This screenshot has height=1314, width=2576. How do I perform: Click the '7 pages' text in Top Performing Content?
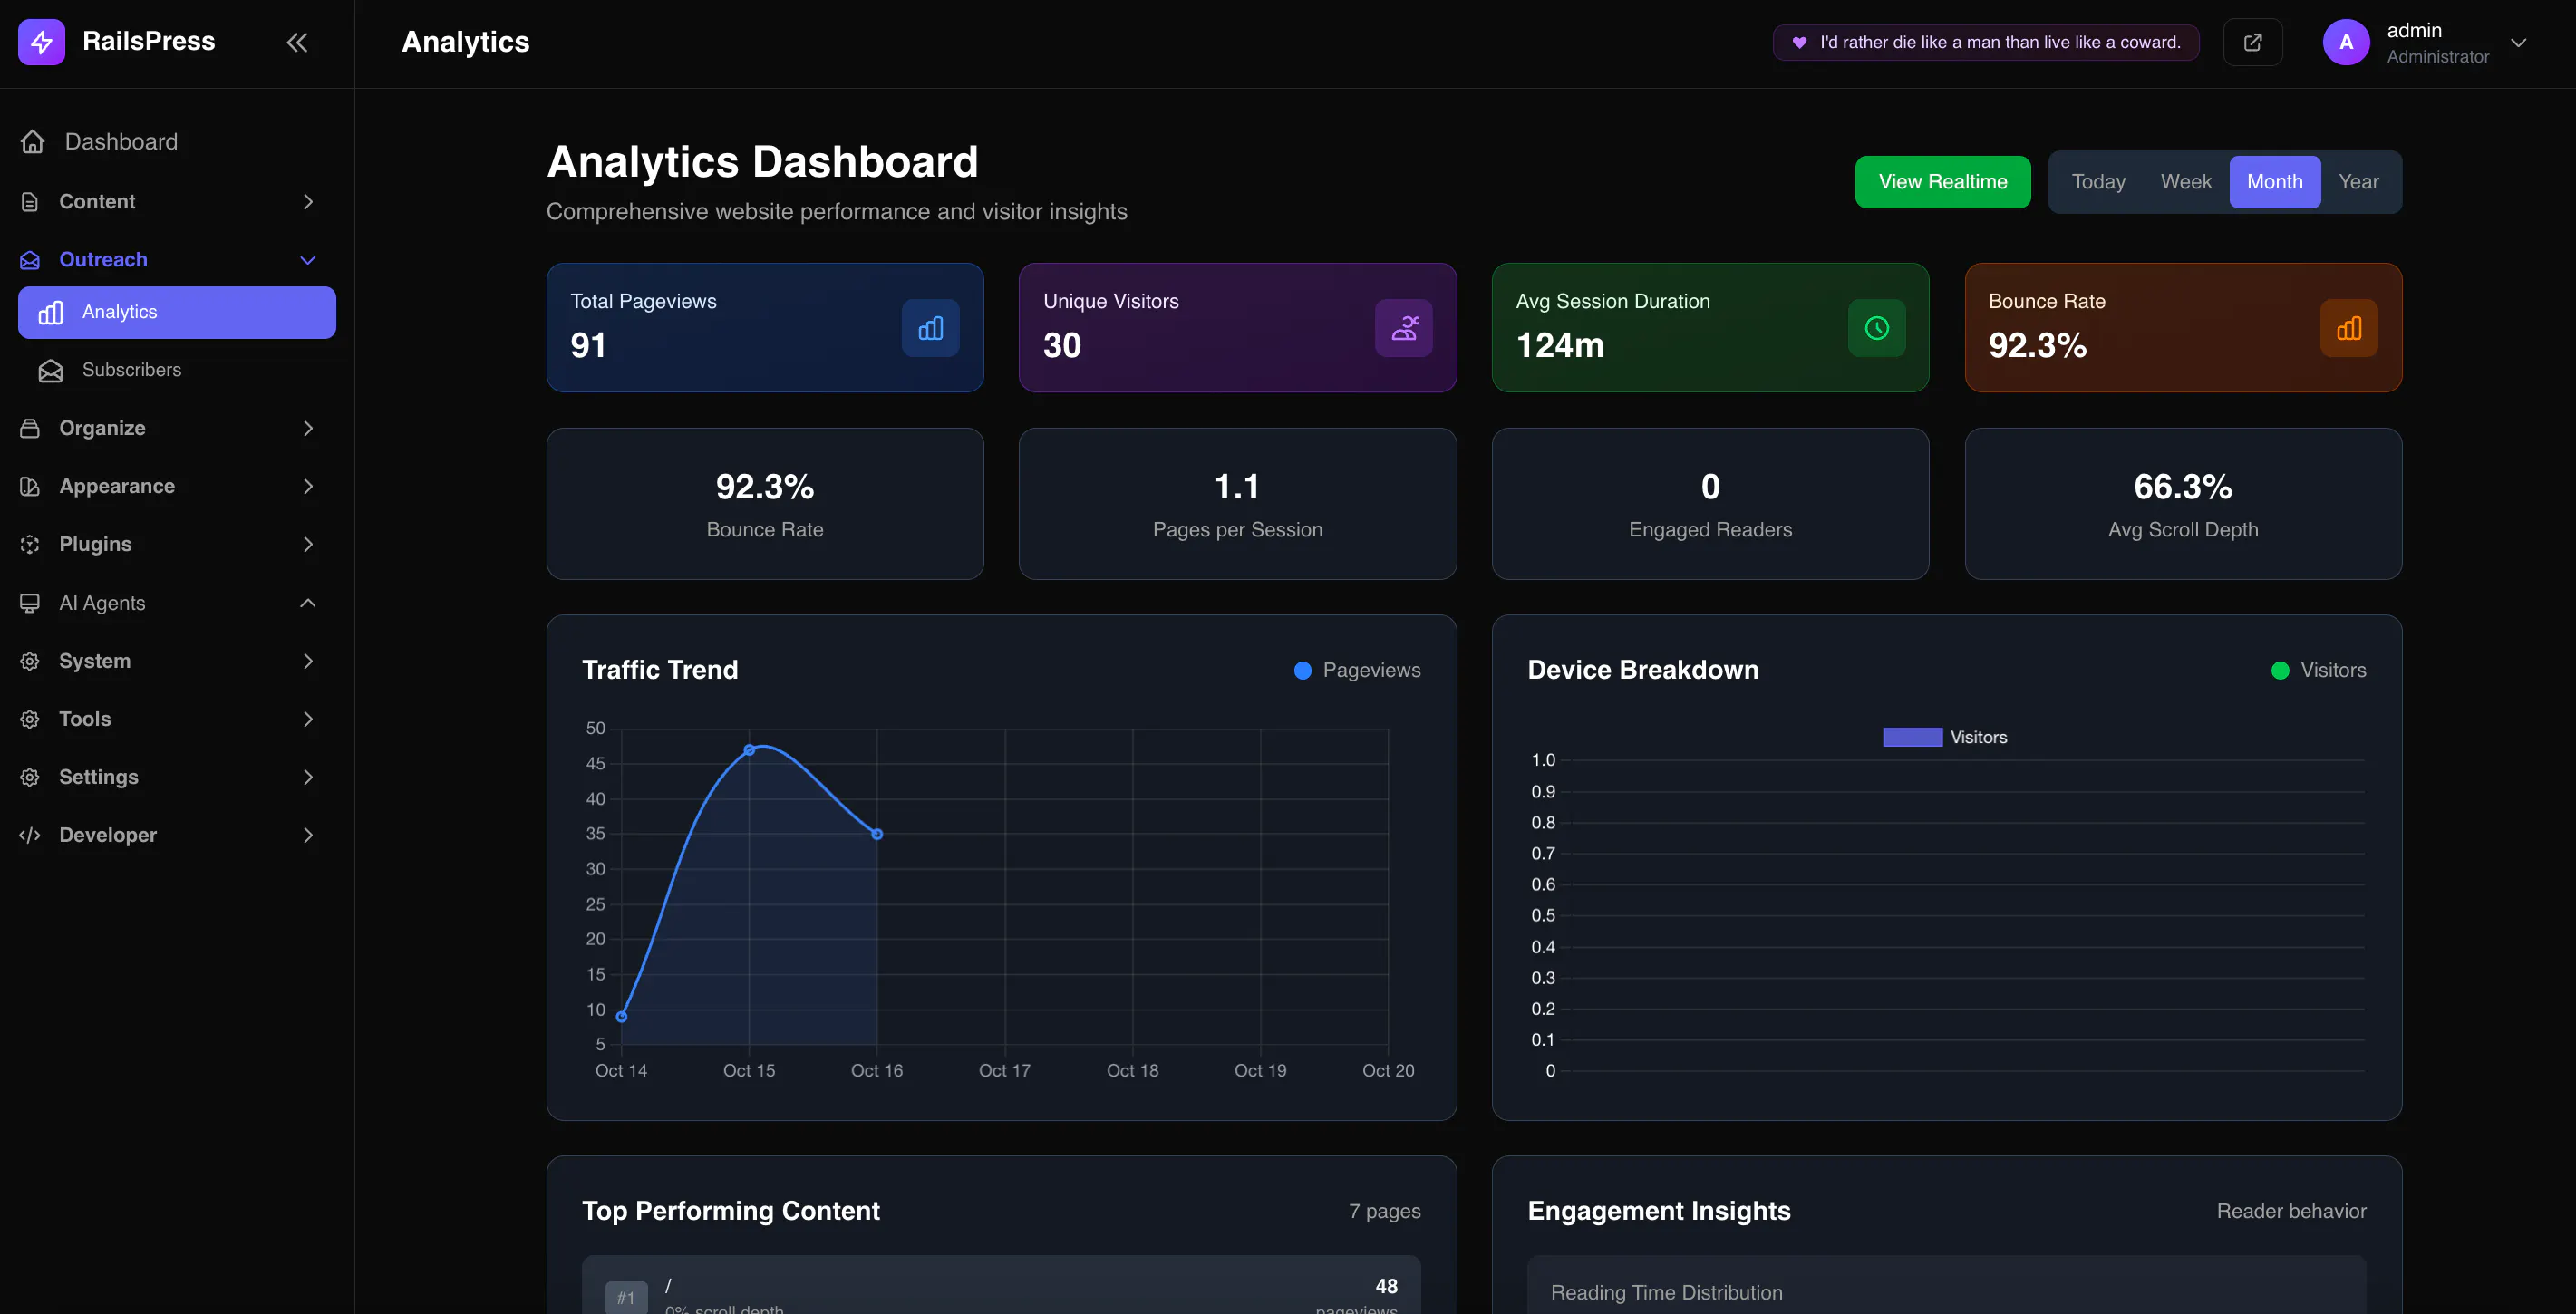(1384, 1212)
